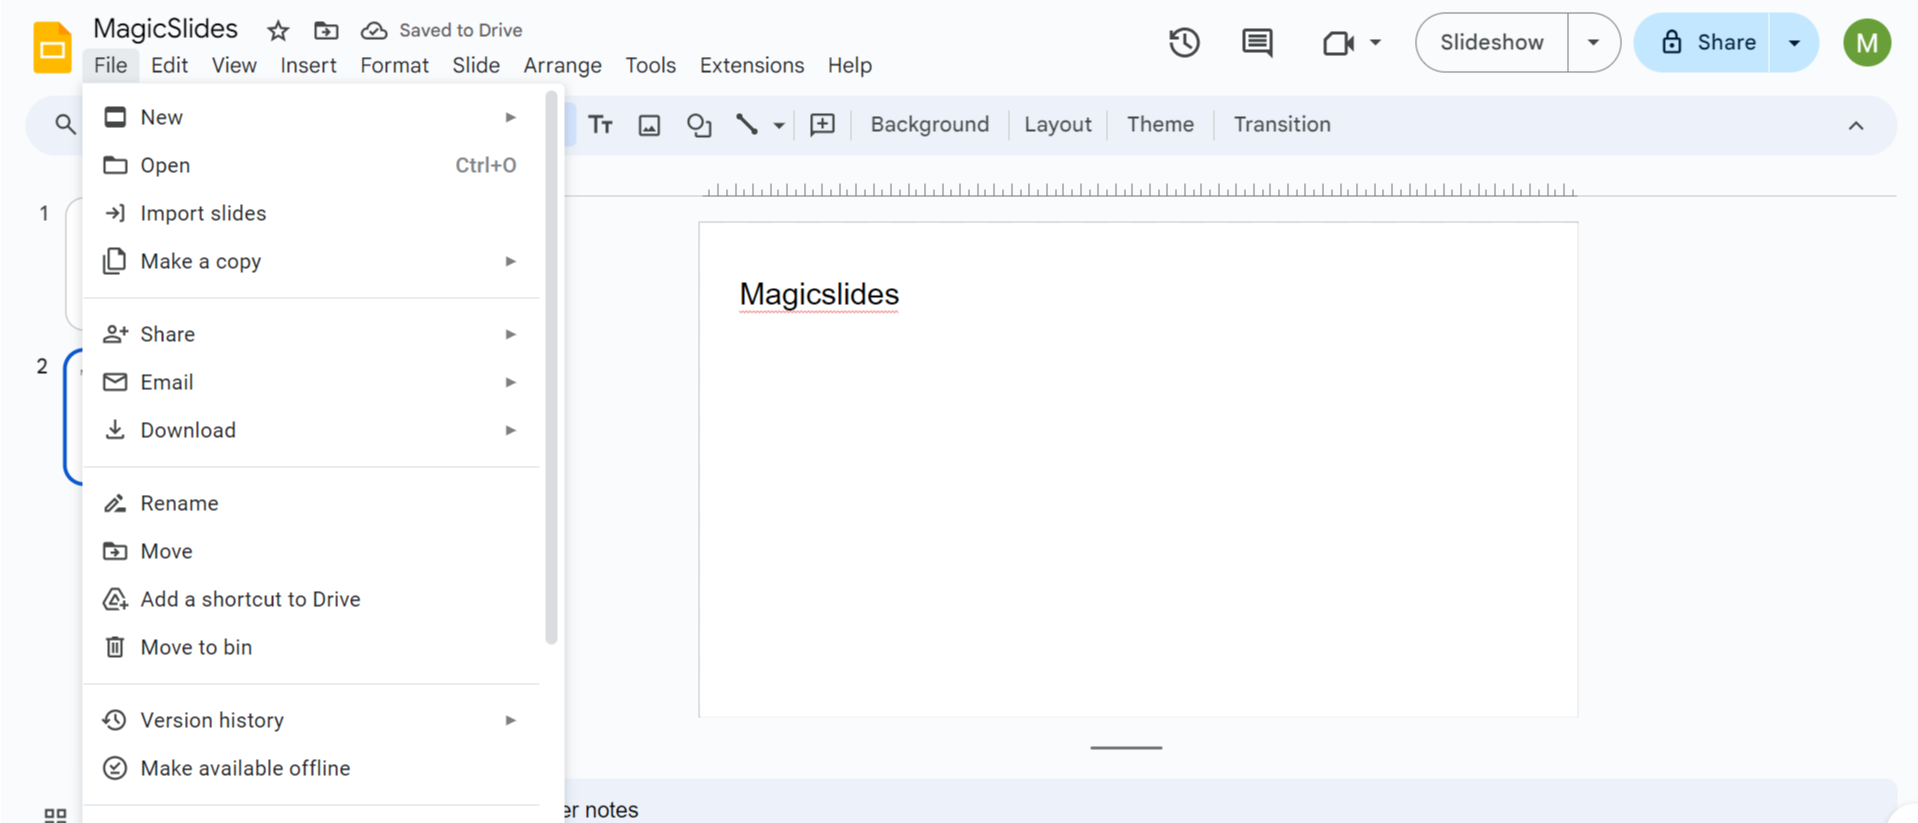This screenshot has width=1918, height=823.
Task: Open the Format menu
Action: pos(394,65)
